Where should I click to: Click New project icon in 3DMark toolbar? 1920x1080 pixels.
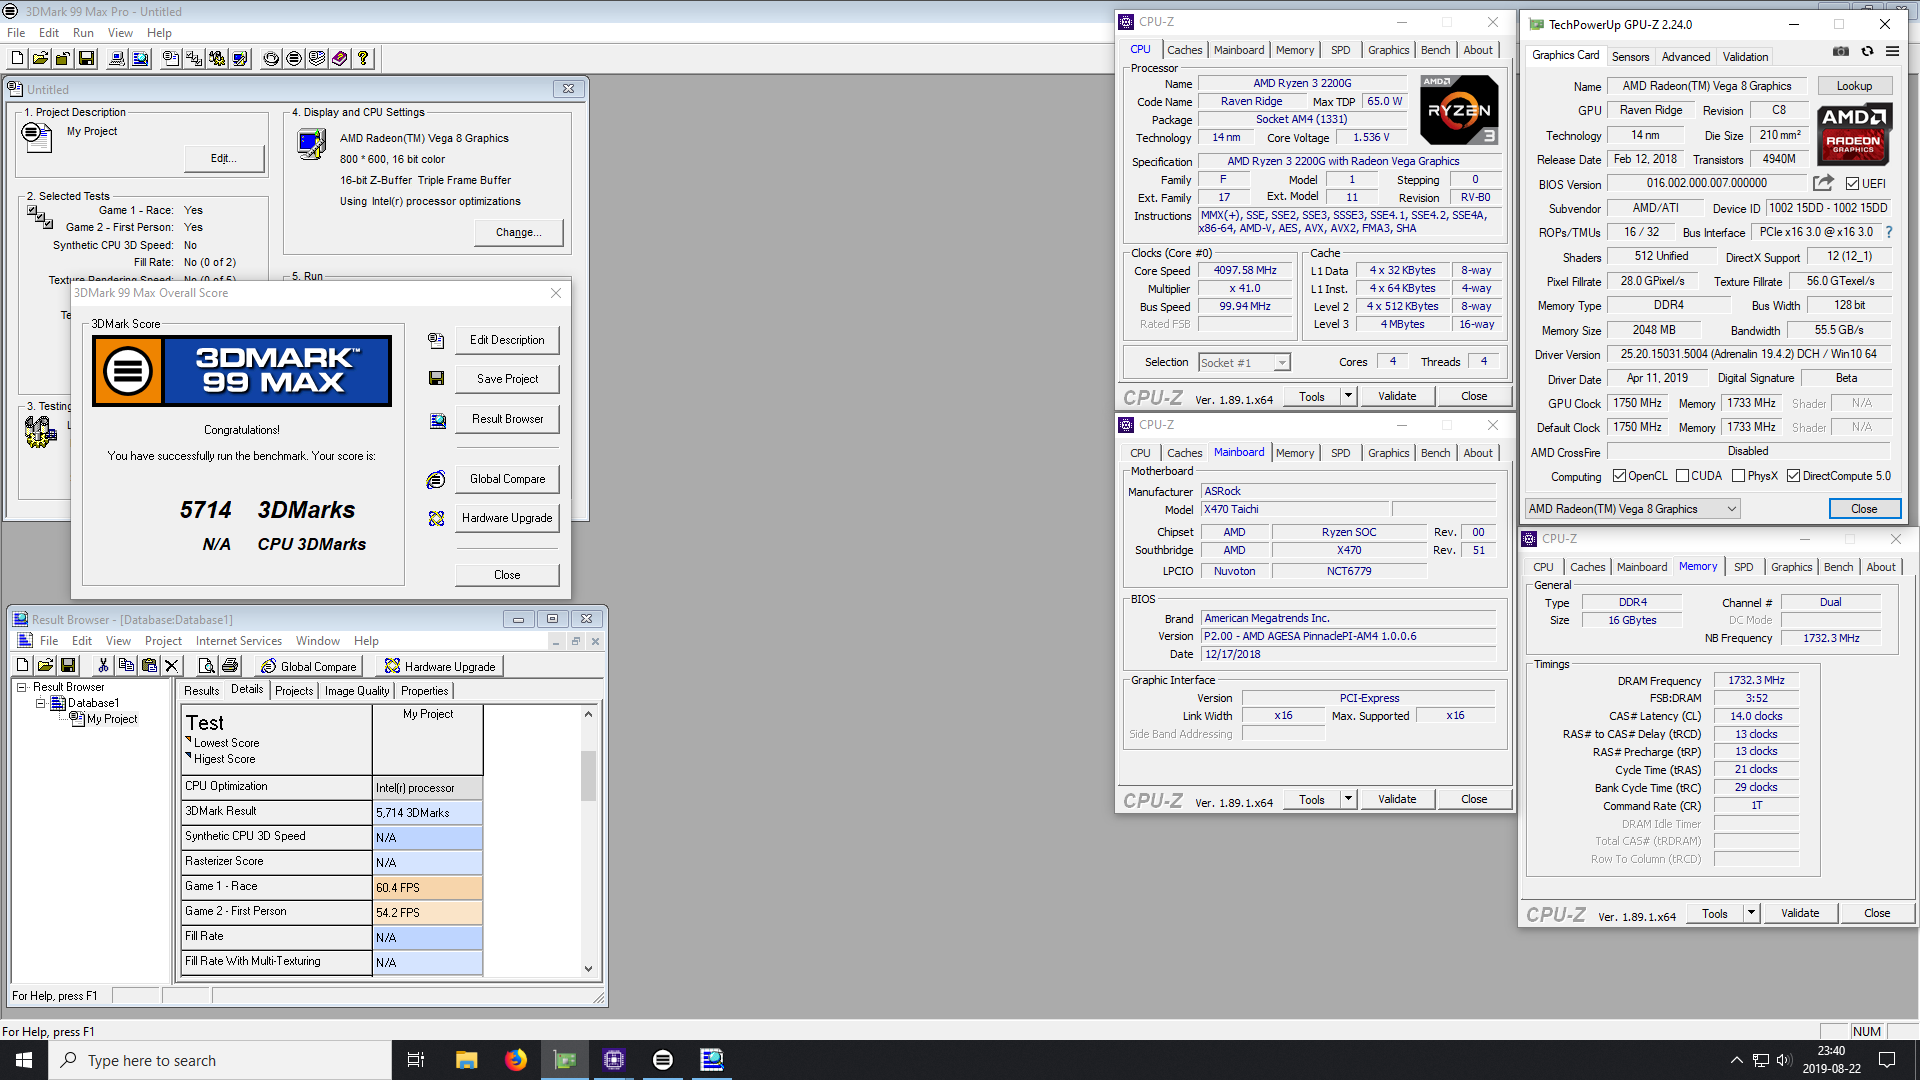[17, 59]
